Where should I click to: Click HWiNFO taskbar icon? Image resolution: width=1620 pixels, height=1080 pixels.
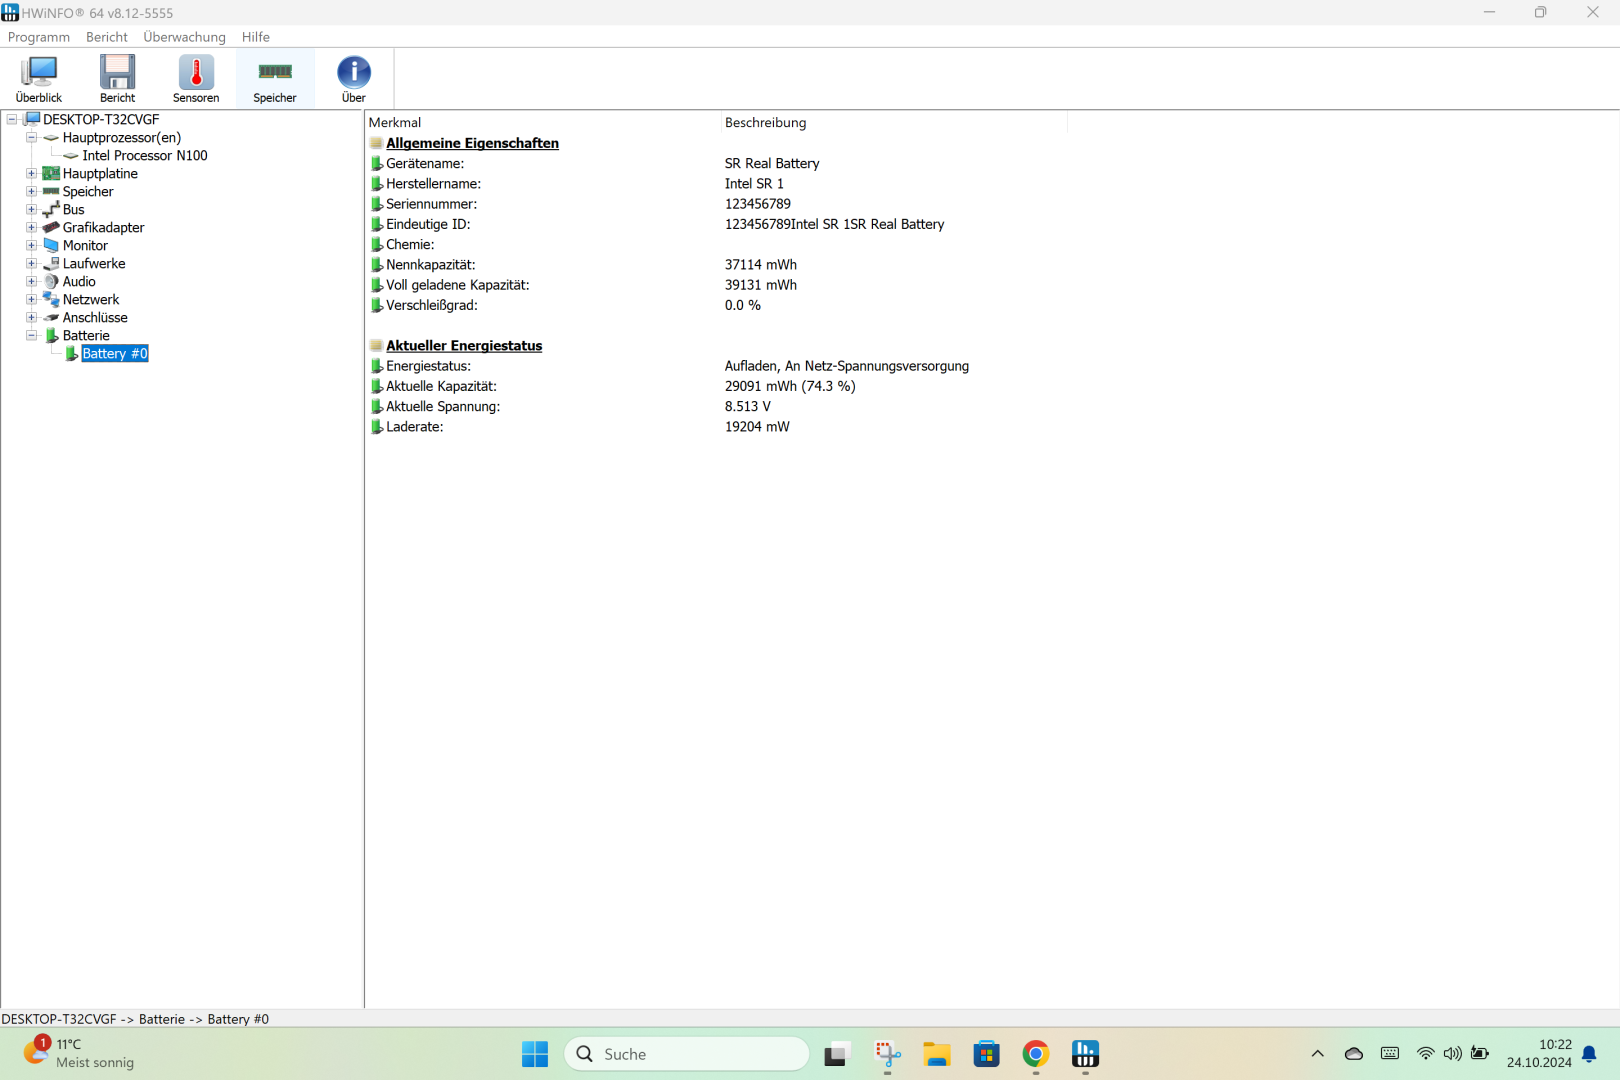[1085, 1054]
